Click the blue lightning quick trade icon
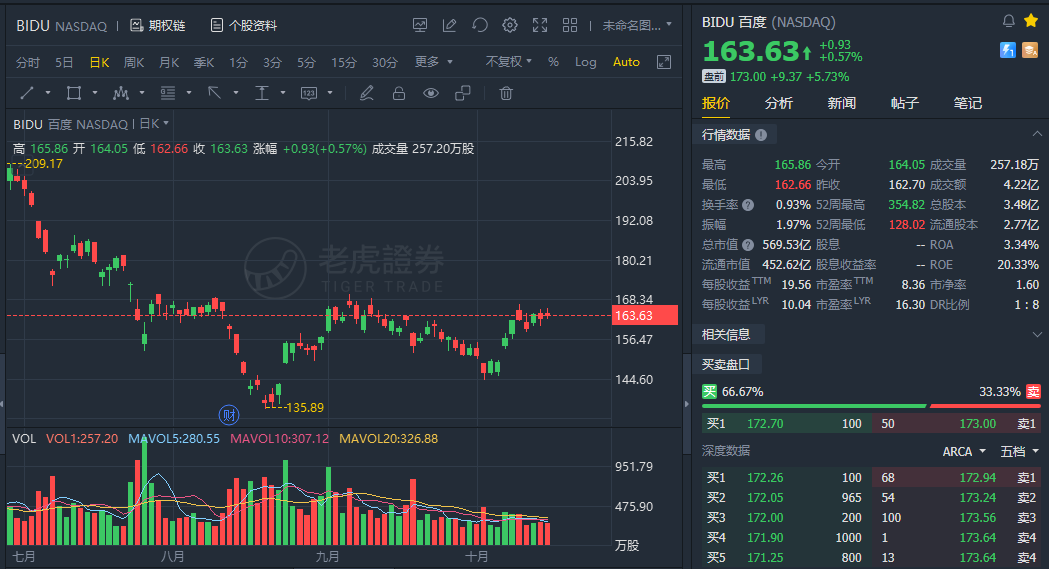Screen dimensions: 1049x569 [1008, 49]
